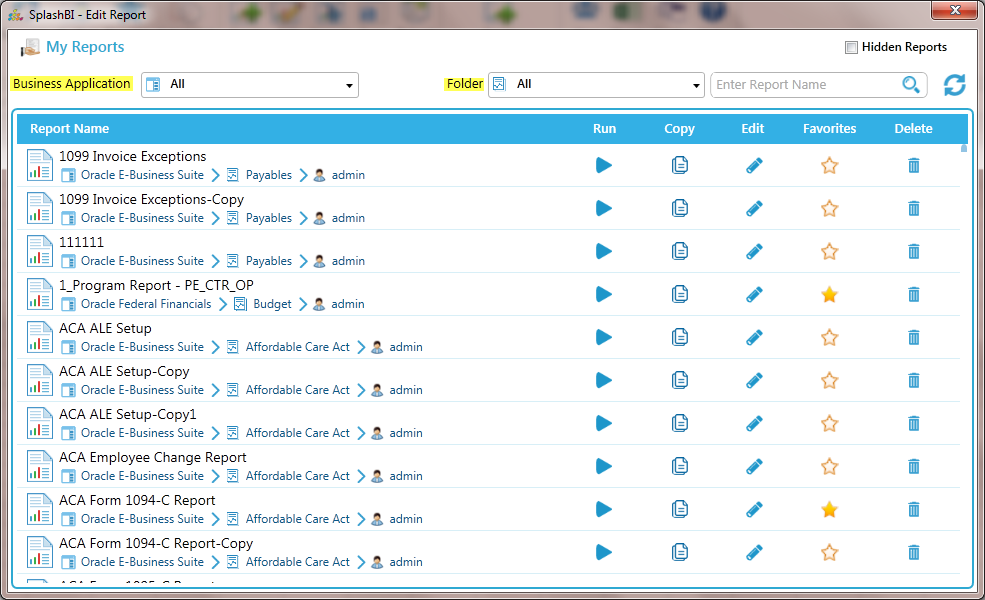985x600 pixels.
Task: Click the search magnifier icon
Action: click(911, 85)
